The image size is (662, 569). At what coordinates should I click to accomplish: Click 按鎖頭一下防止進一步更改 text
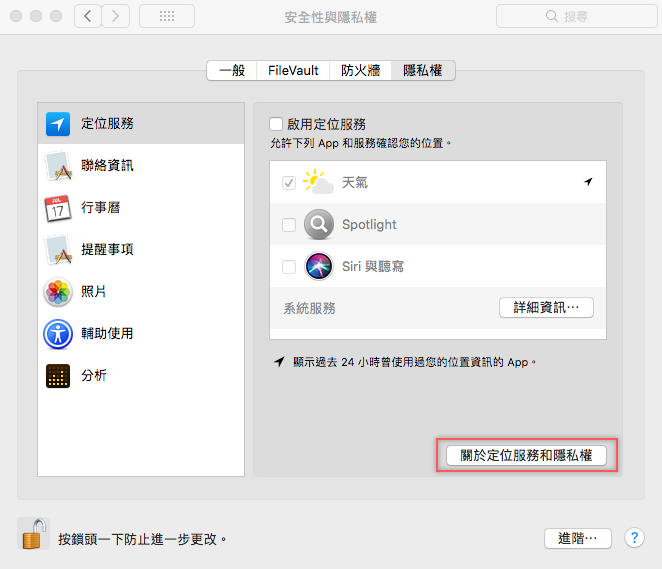(142, 539)
